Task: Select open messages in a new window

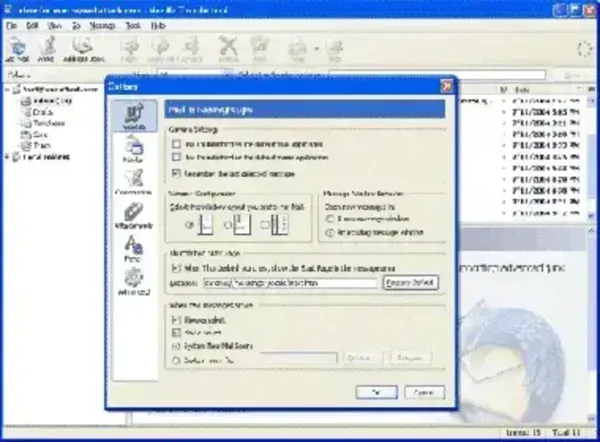Action: click(329, 219)
